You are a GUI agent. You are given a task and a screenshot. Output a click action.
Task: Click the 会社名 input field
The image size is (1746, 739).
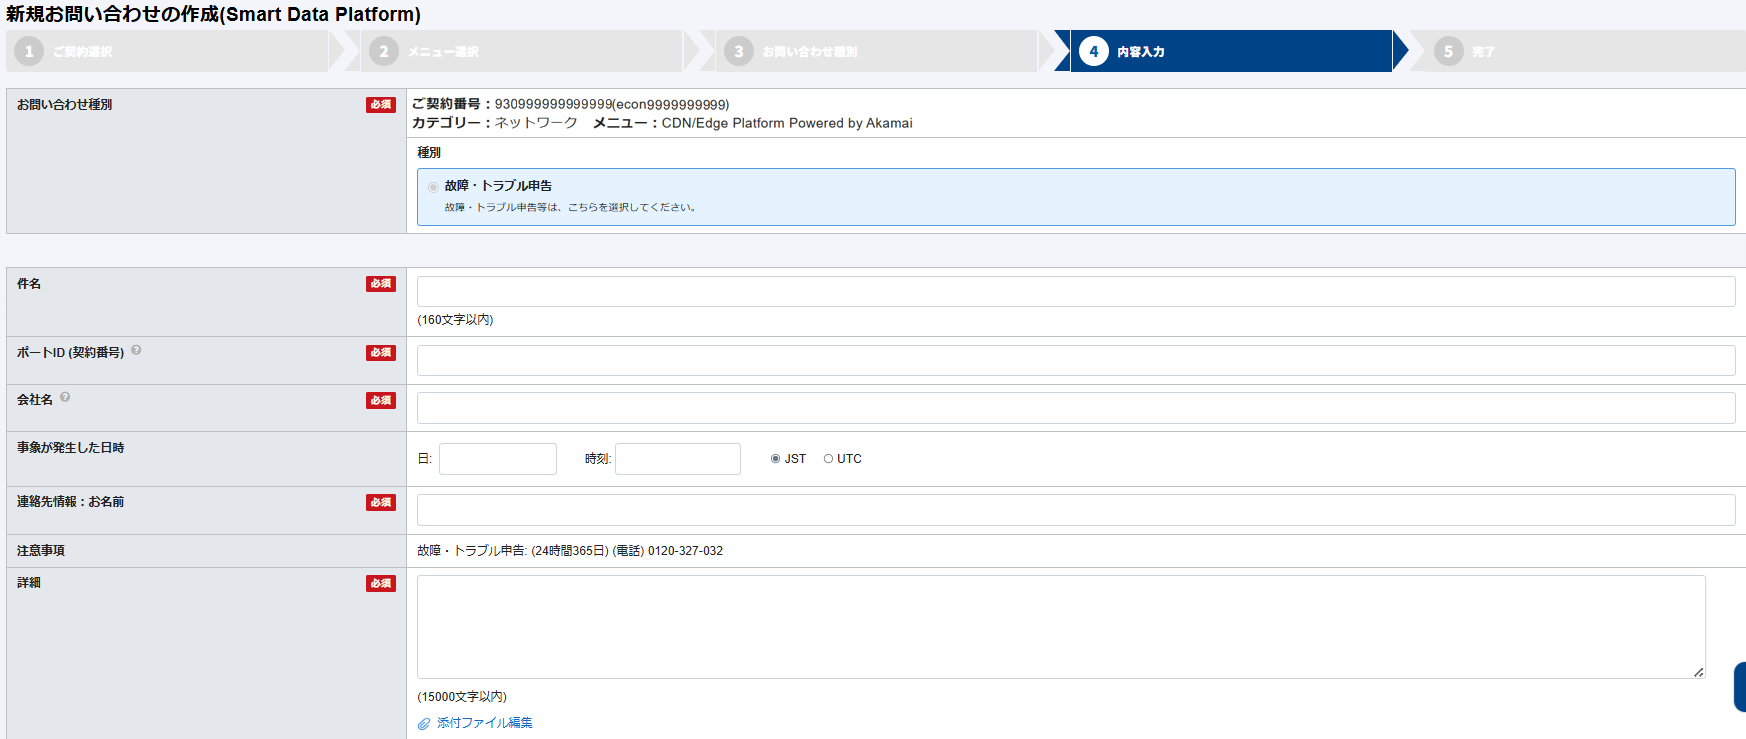[x=1075, y=408]
